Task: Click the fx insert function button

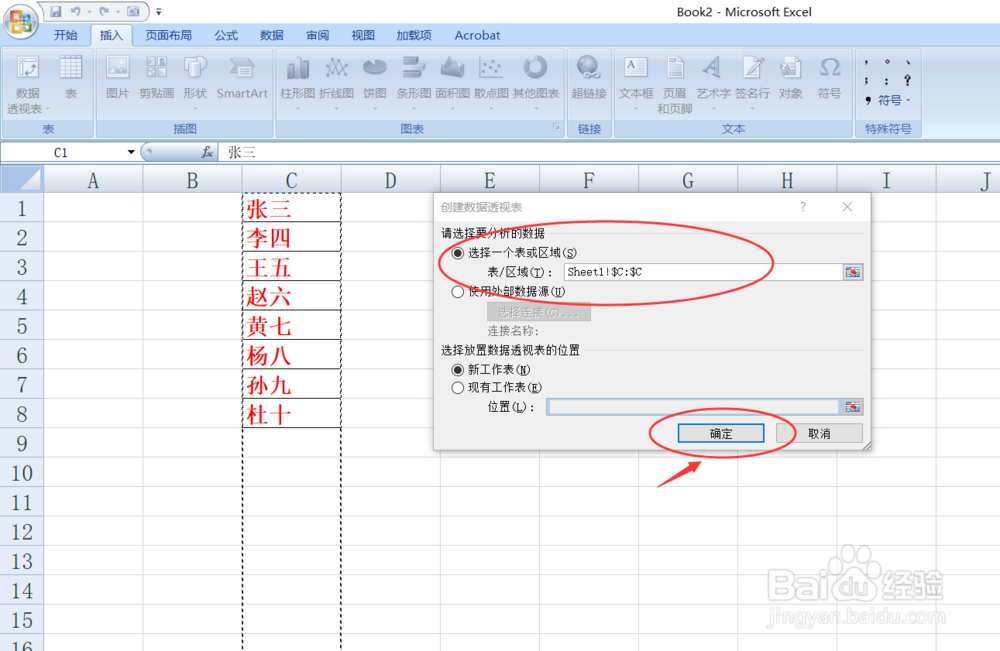Action: (207, 152)
